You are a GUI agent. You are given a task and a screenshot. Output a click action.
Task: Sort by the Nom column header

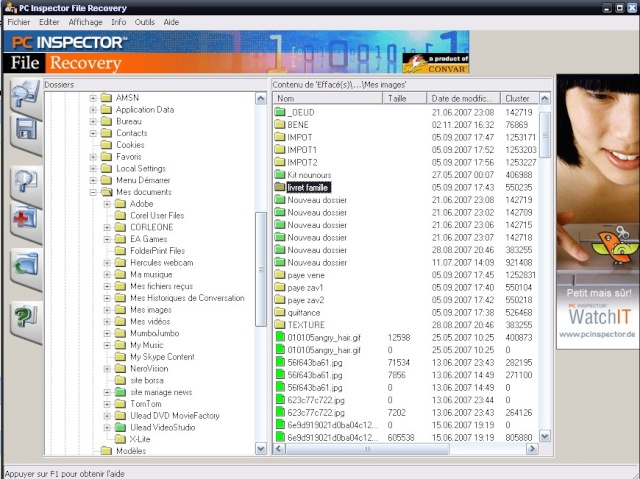tap(328, 98)
